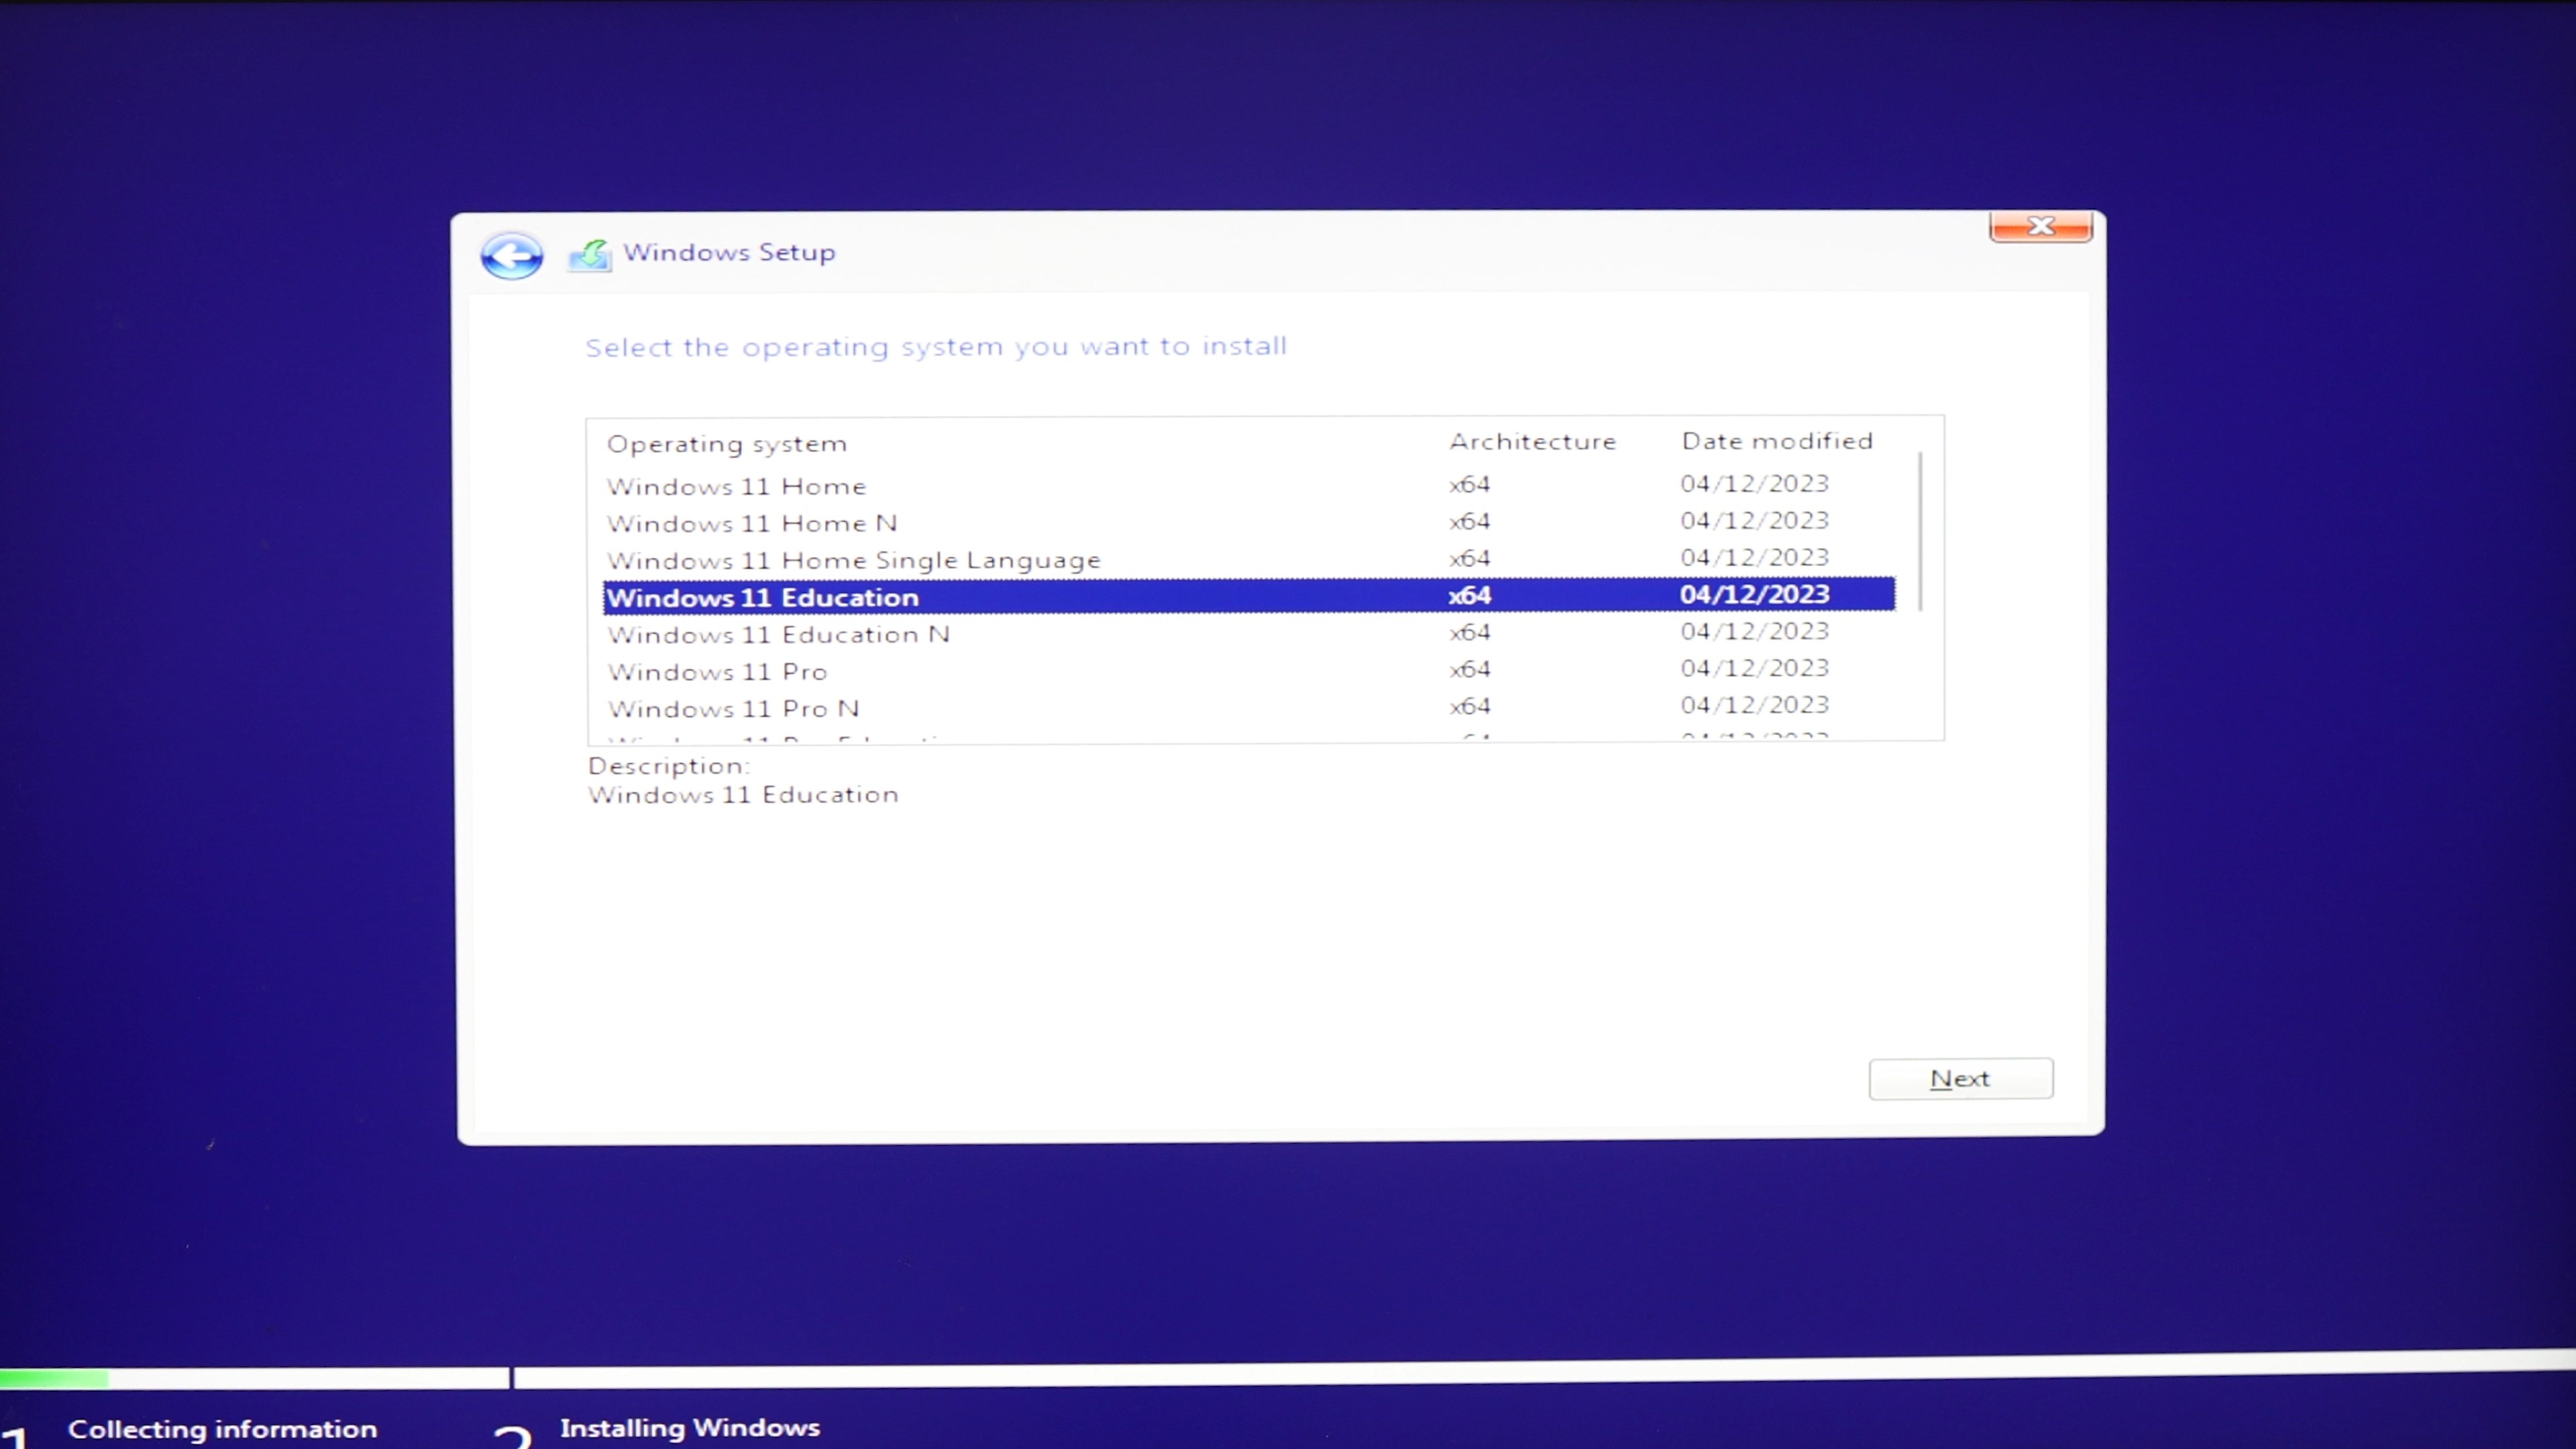The image size is (2576, 1449).
Task: Select Windows 11 Education N row
Action: pos(1249,633)
